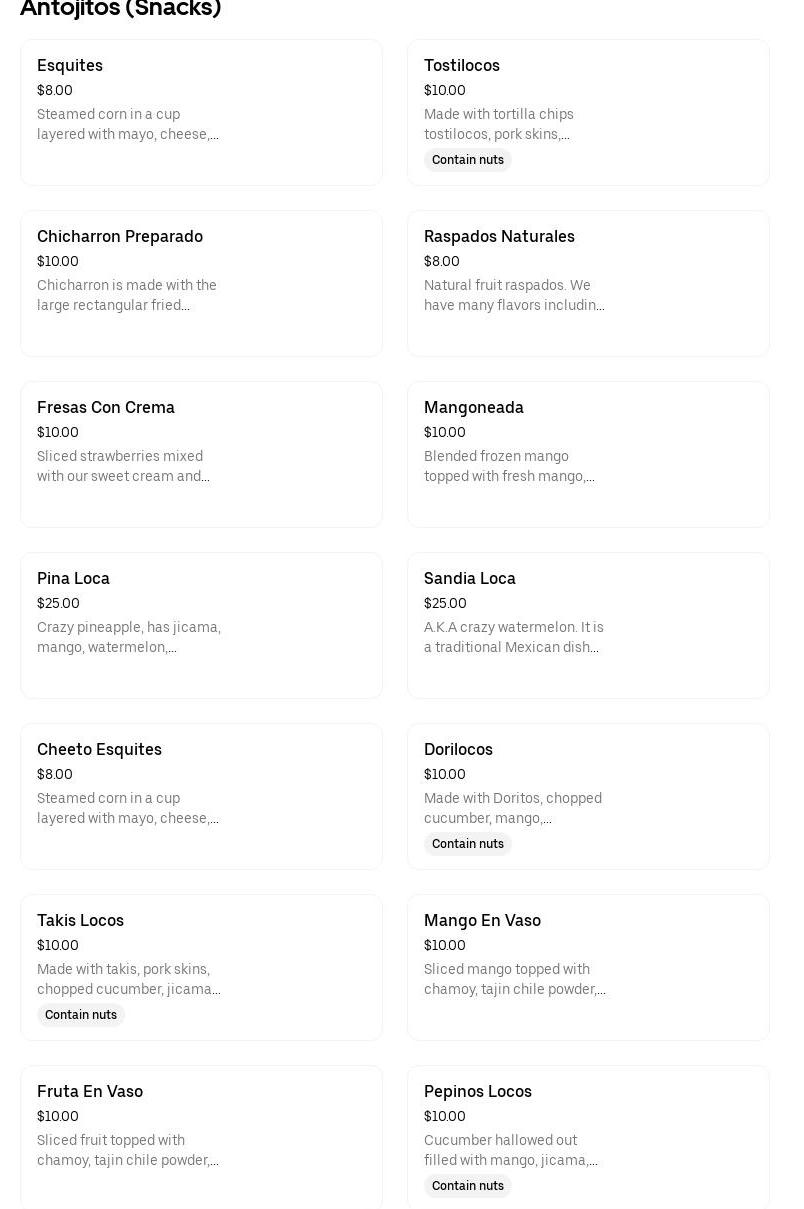Click the Sandia Loca title
The image size is (804, 1209).
click(470, 579)
